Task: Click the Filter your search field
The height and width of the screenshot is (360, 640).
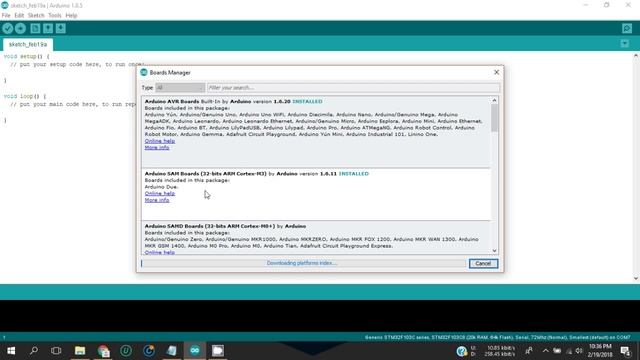Action: (x=353, y=88)
